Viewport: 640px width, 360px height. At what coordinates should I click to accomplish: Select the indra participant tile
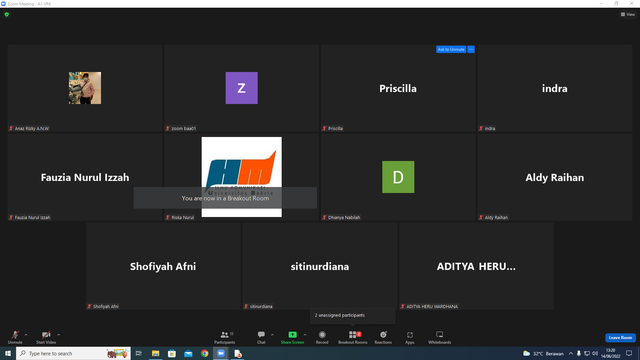point(555,88)
